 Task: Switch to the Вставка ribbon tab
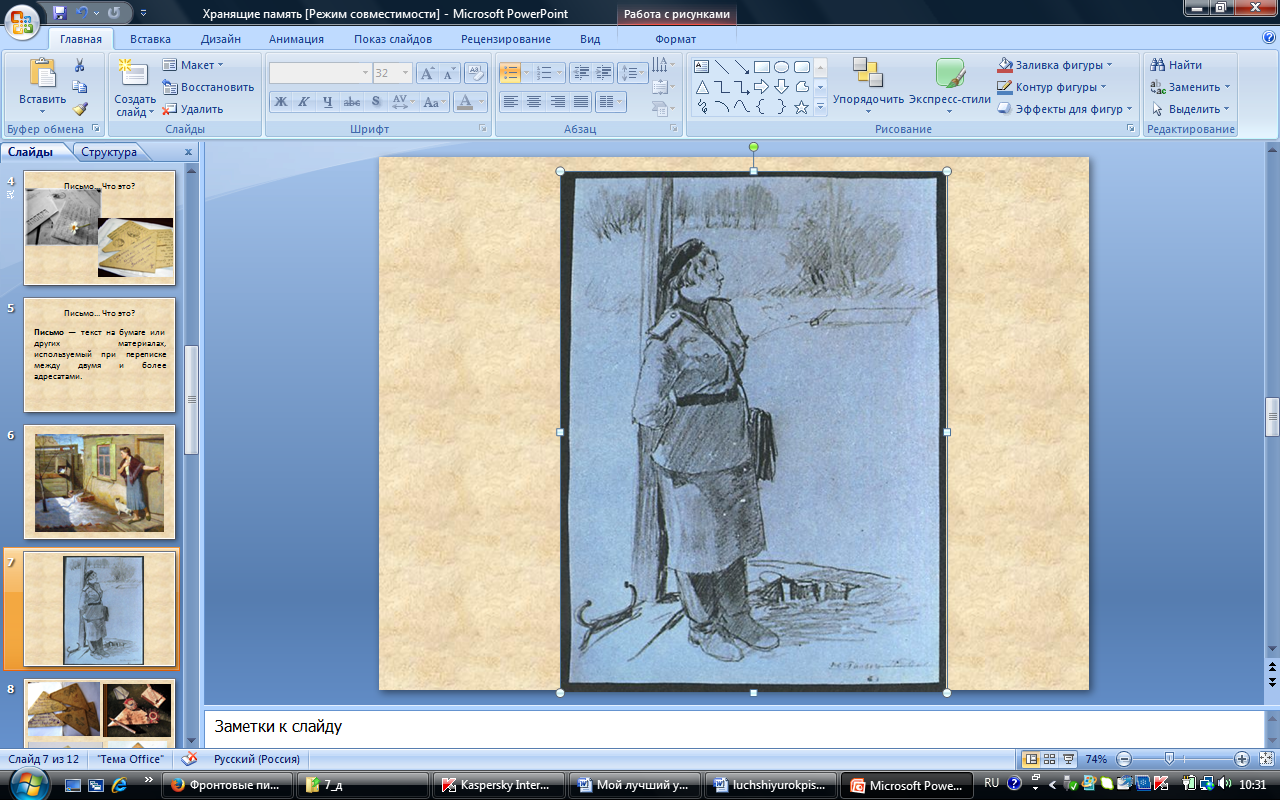(150, 39)
